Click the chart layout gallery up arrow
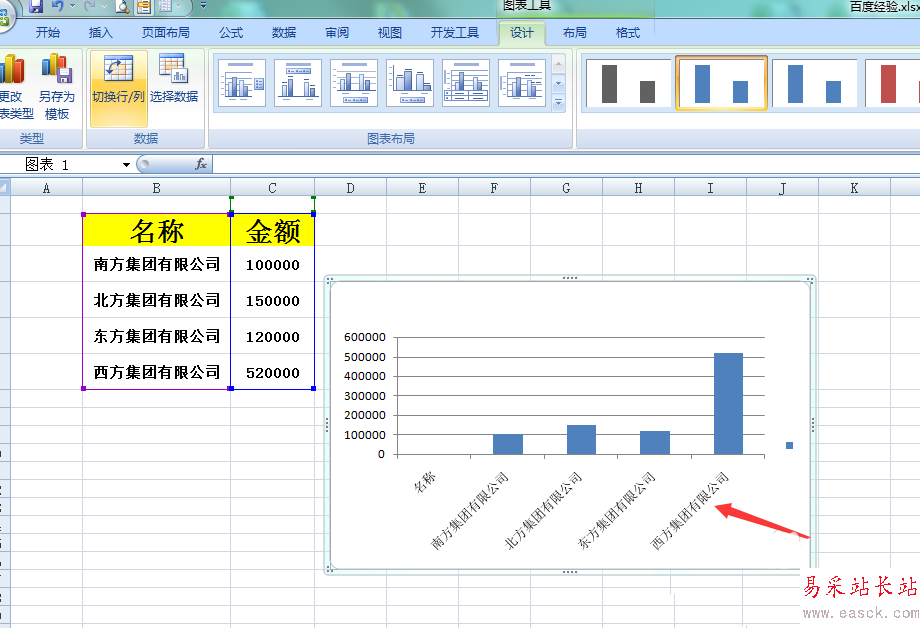This screenshot has height=628, width=920. 559,64
